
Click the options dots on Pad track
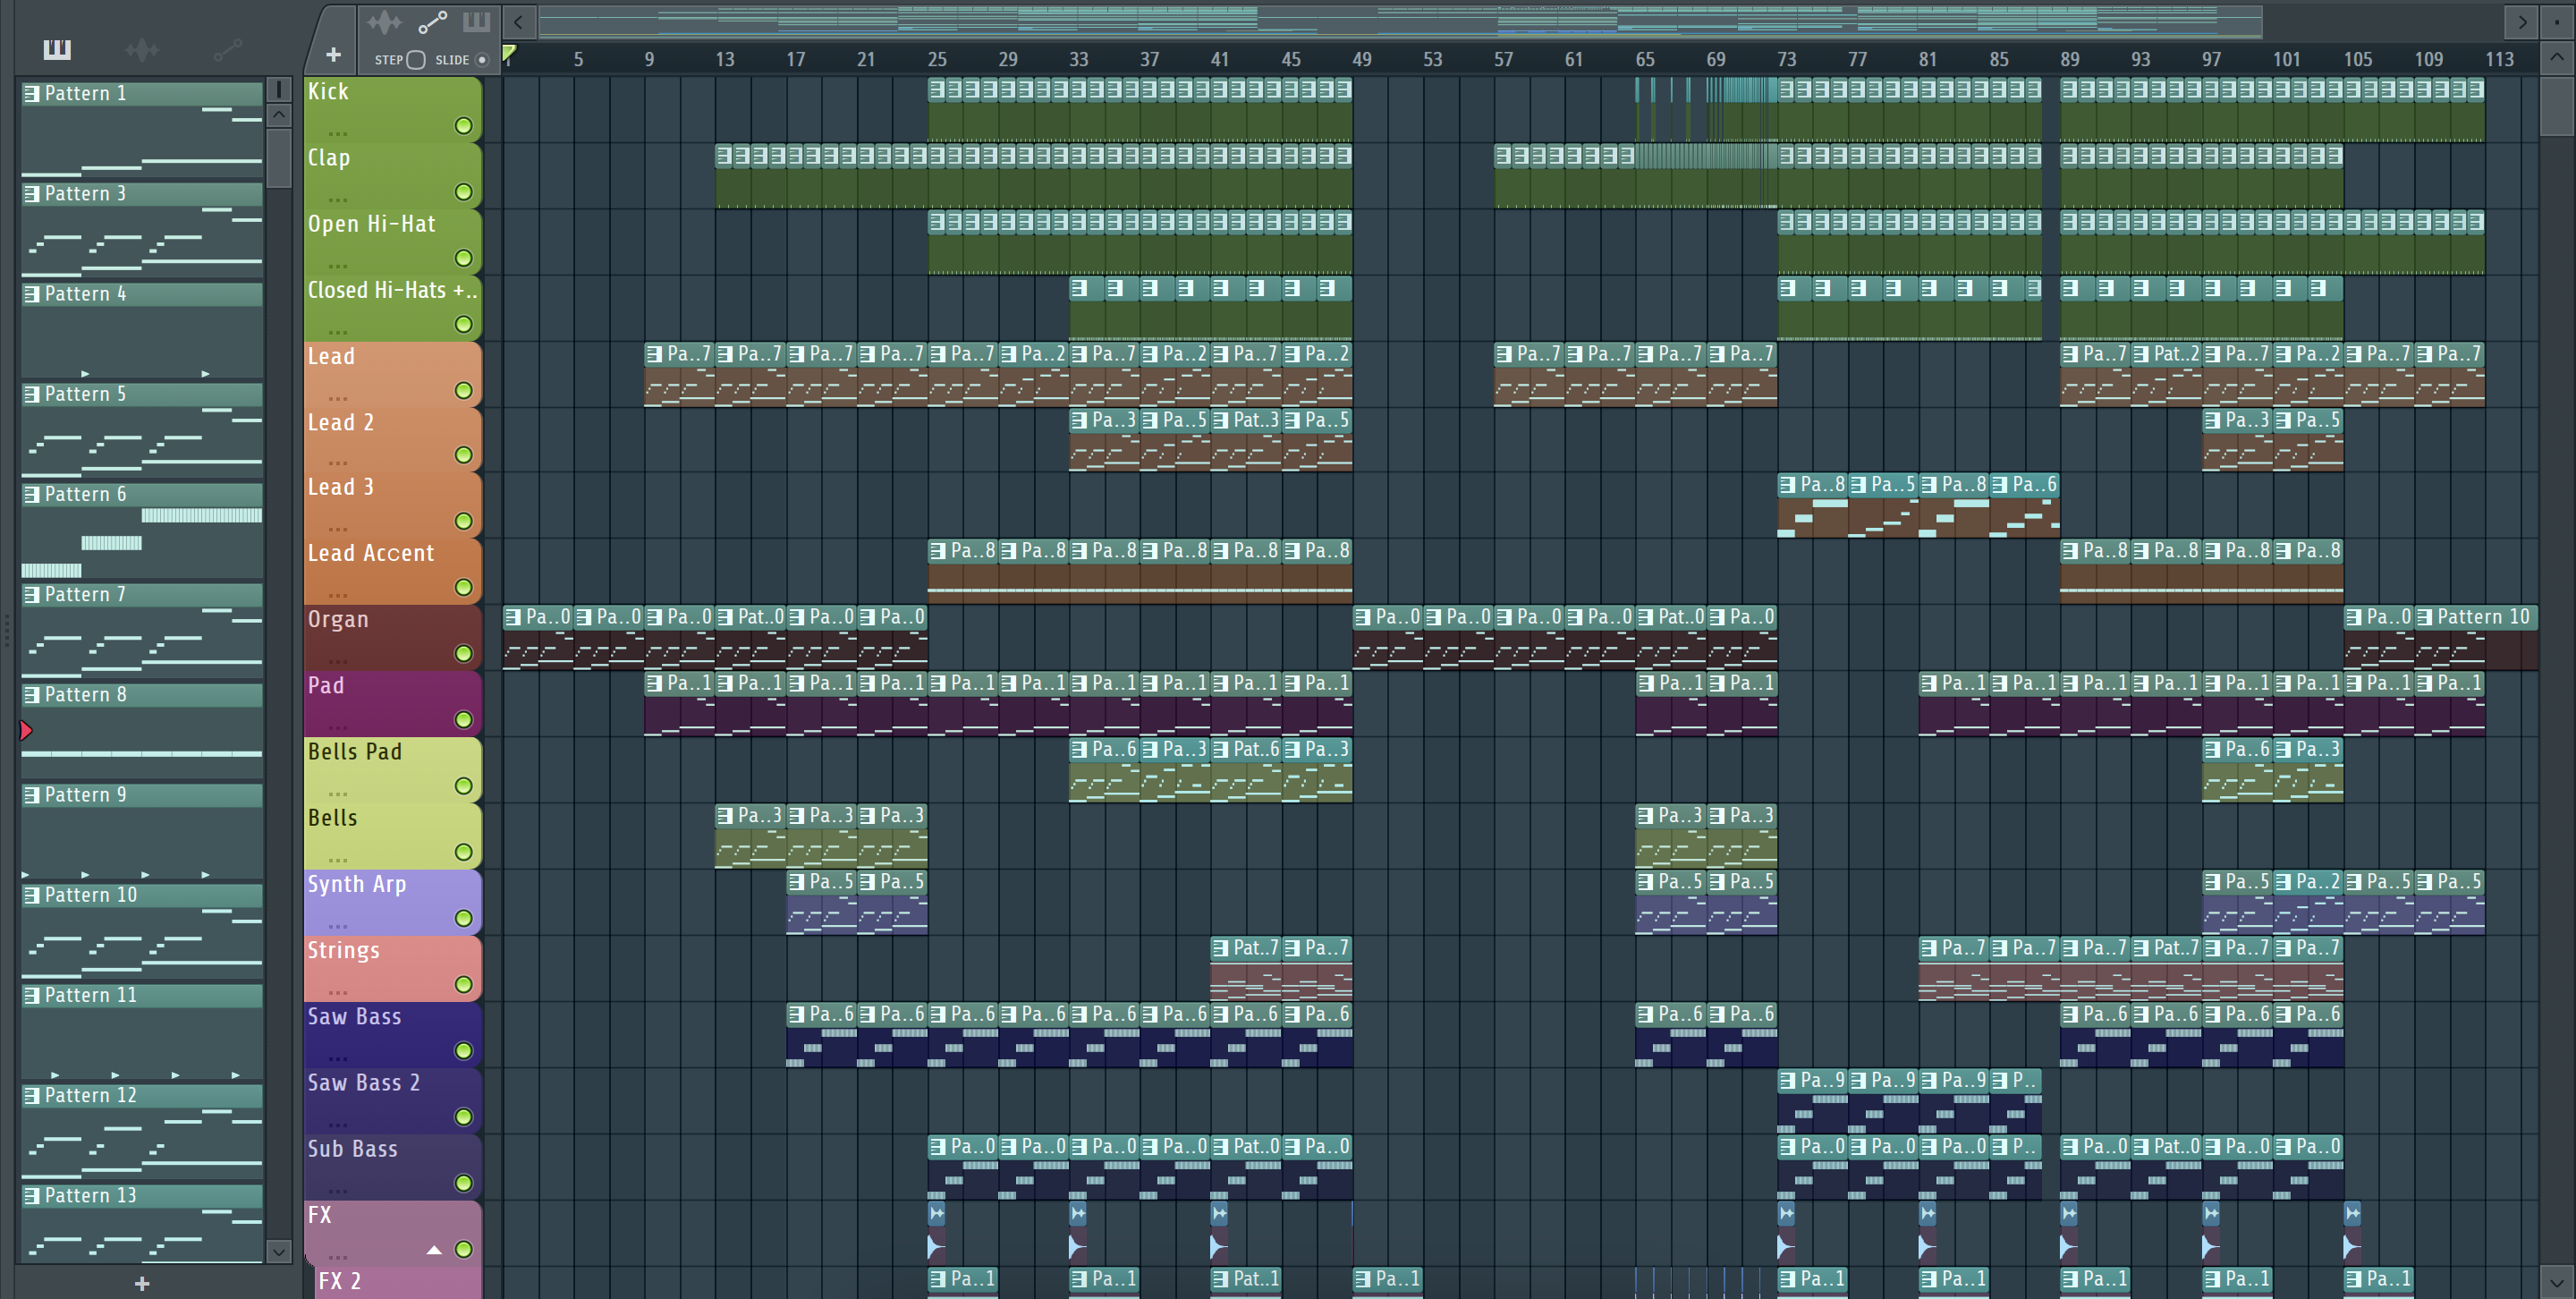338,727
